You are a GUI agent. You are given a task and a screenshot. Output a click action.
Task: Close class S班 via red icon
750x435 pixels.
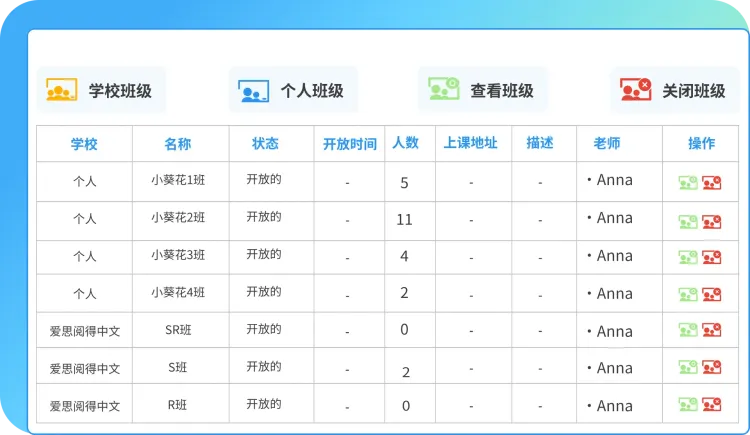click(x=712, y=367)
